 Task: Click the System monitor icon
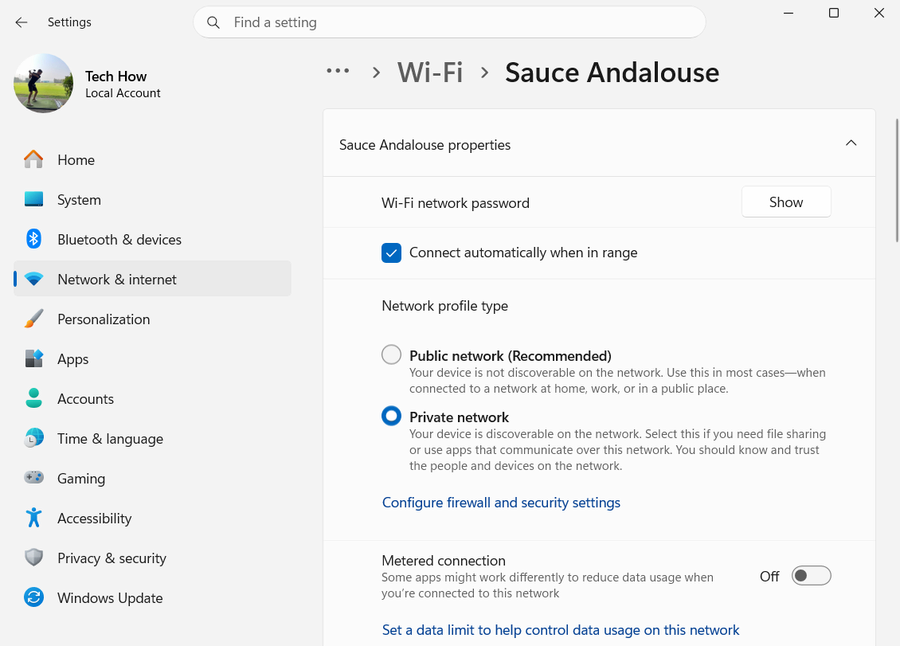pos(34,199)
